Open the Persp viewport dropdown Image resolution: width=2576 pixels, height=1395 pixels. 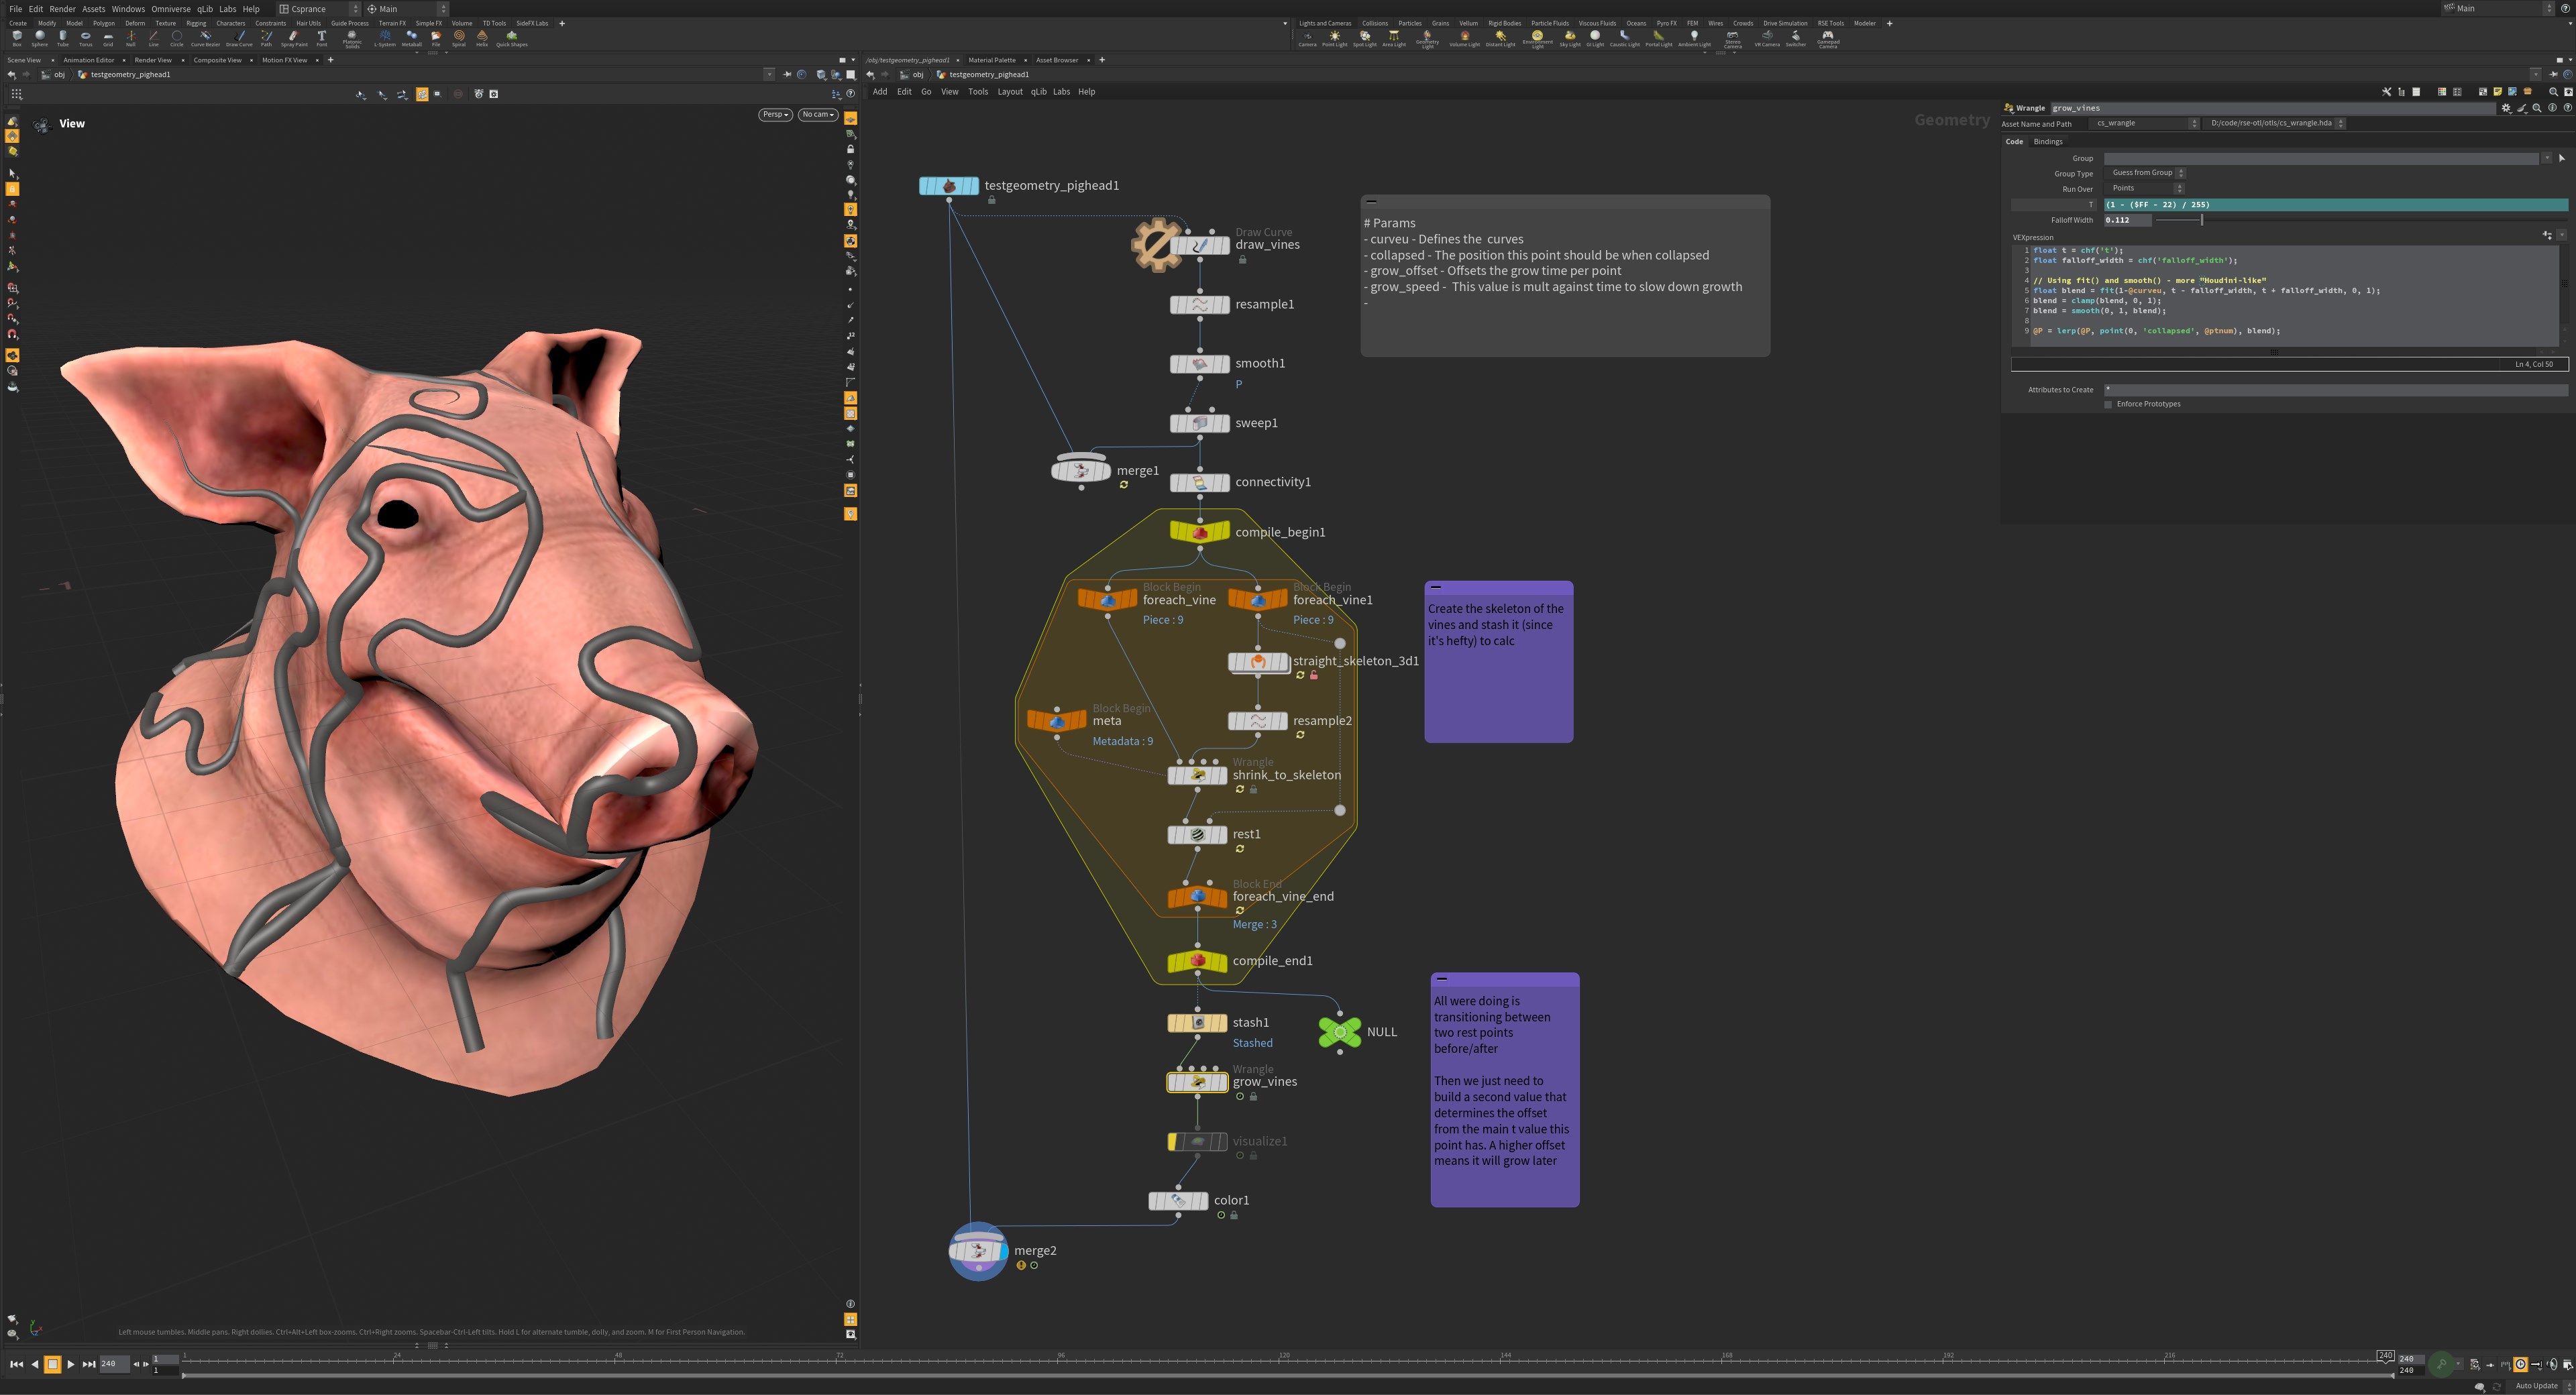(775, 114)
